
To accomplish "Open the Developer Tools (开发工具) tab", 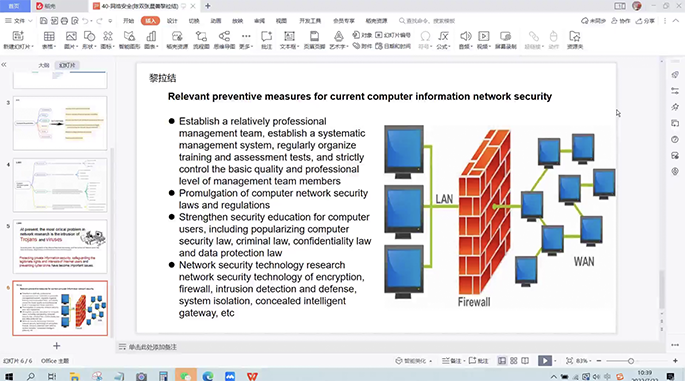I will (310, 21).
